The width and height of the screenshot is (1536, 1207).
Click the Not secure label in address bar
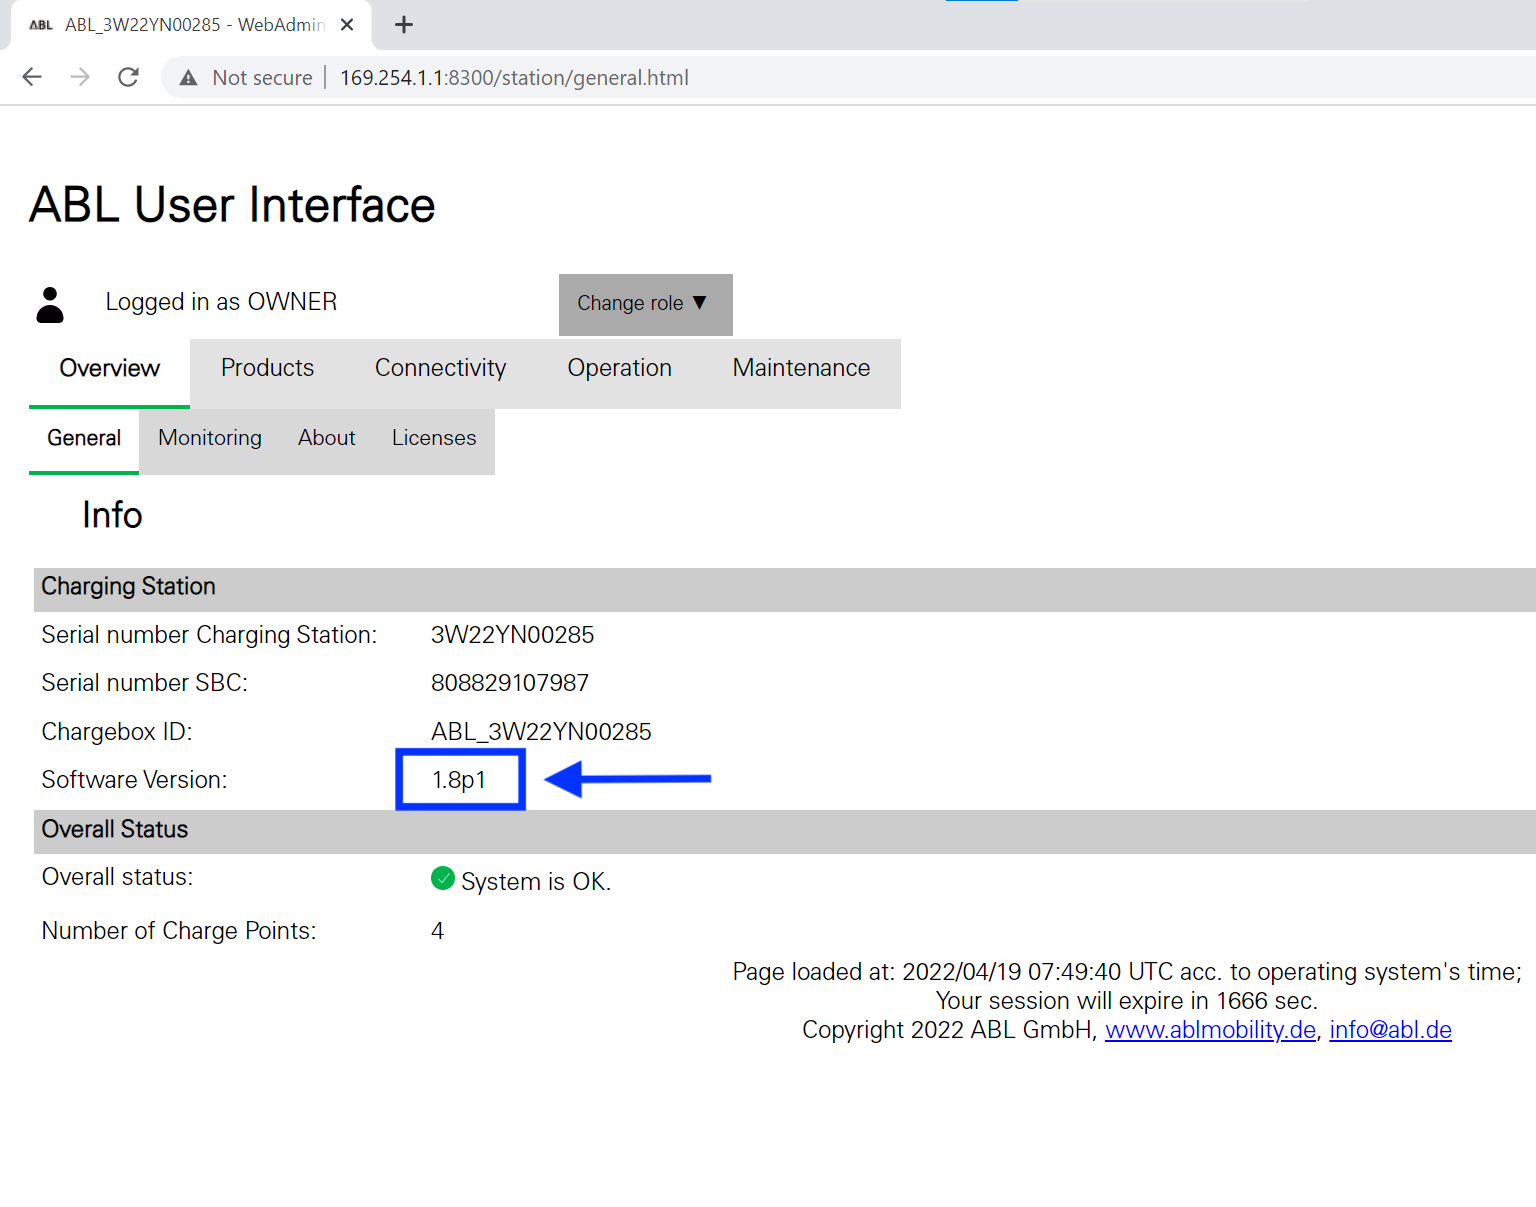tap(262, 78)
